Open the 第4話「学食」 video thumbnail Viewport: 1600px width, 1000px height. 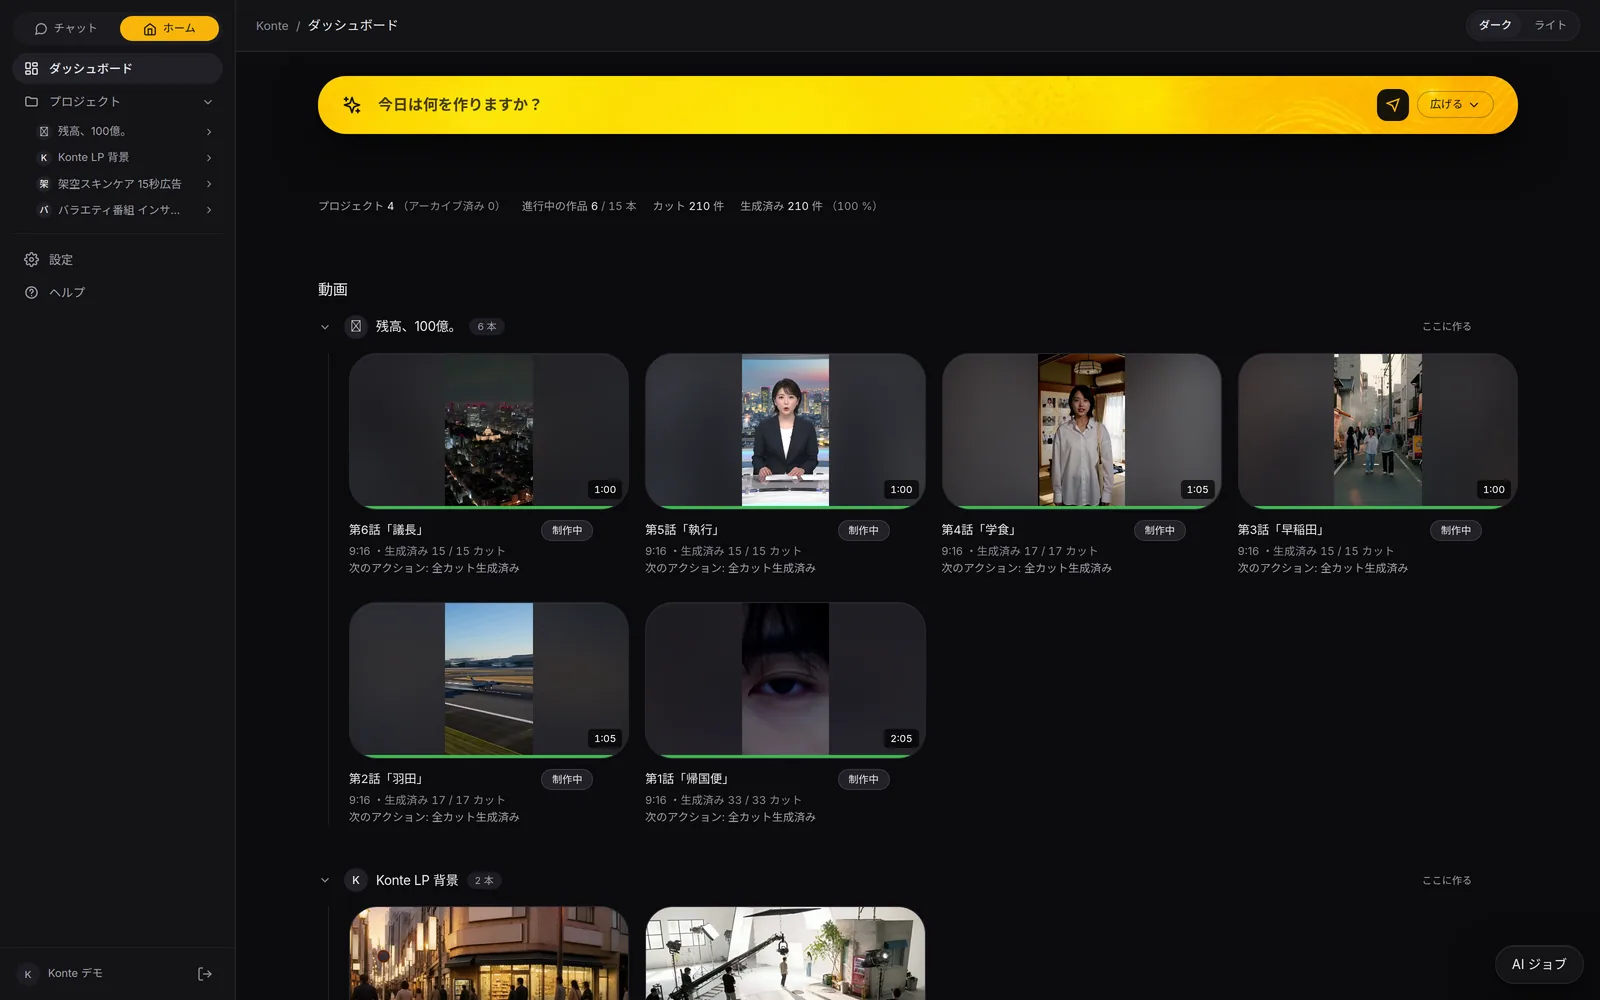[1081, 431]
